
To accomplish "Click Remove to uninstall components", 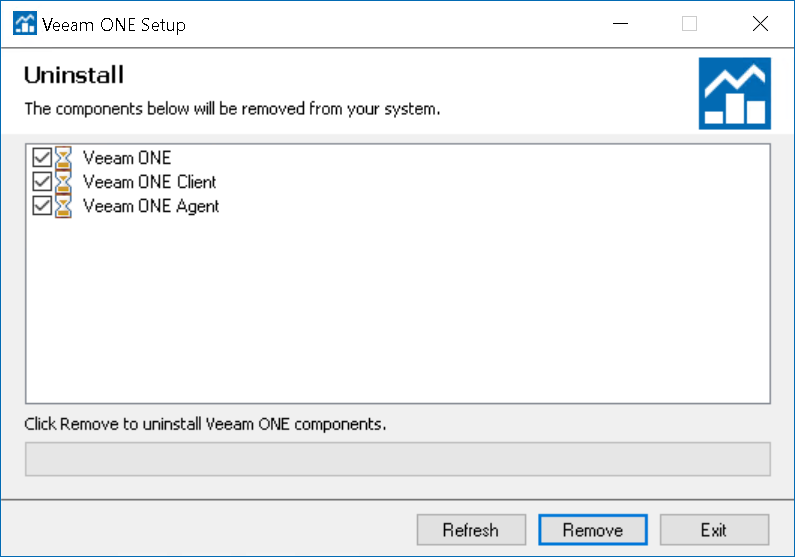I will pyautogui.click(x=593, y=530).
